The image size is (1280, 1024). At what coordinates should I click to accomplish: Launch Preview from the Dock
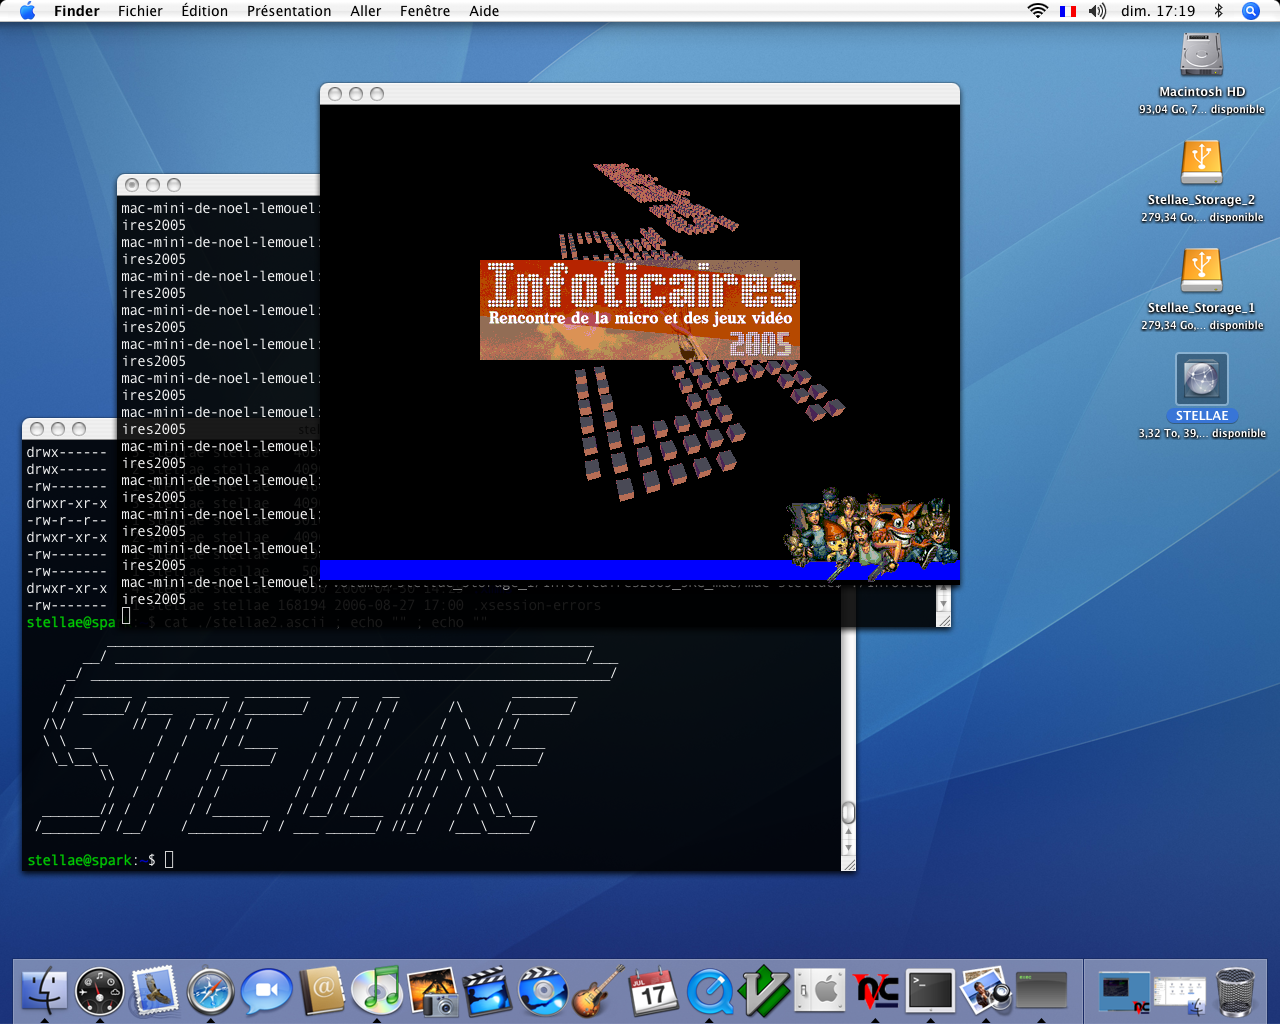[986, 992]
